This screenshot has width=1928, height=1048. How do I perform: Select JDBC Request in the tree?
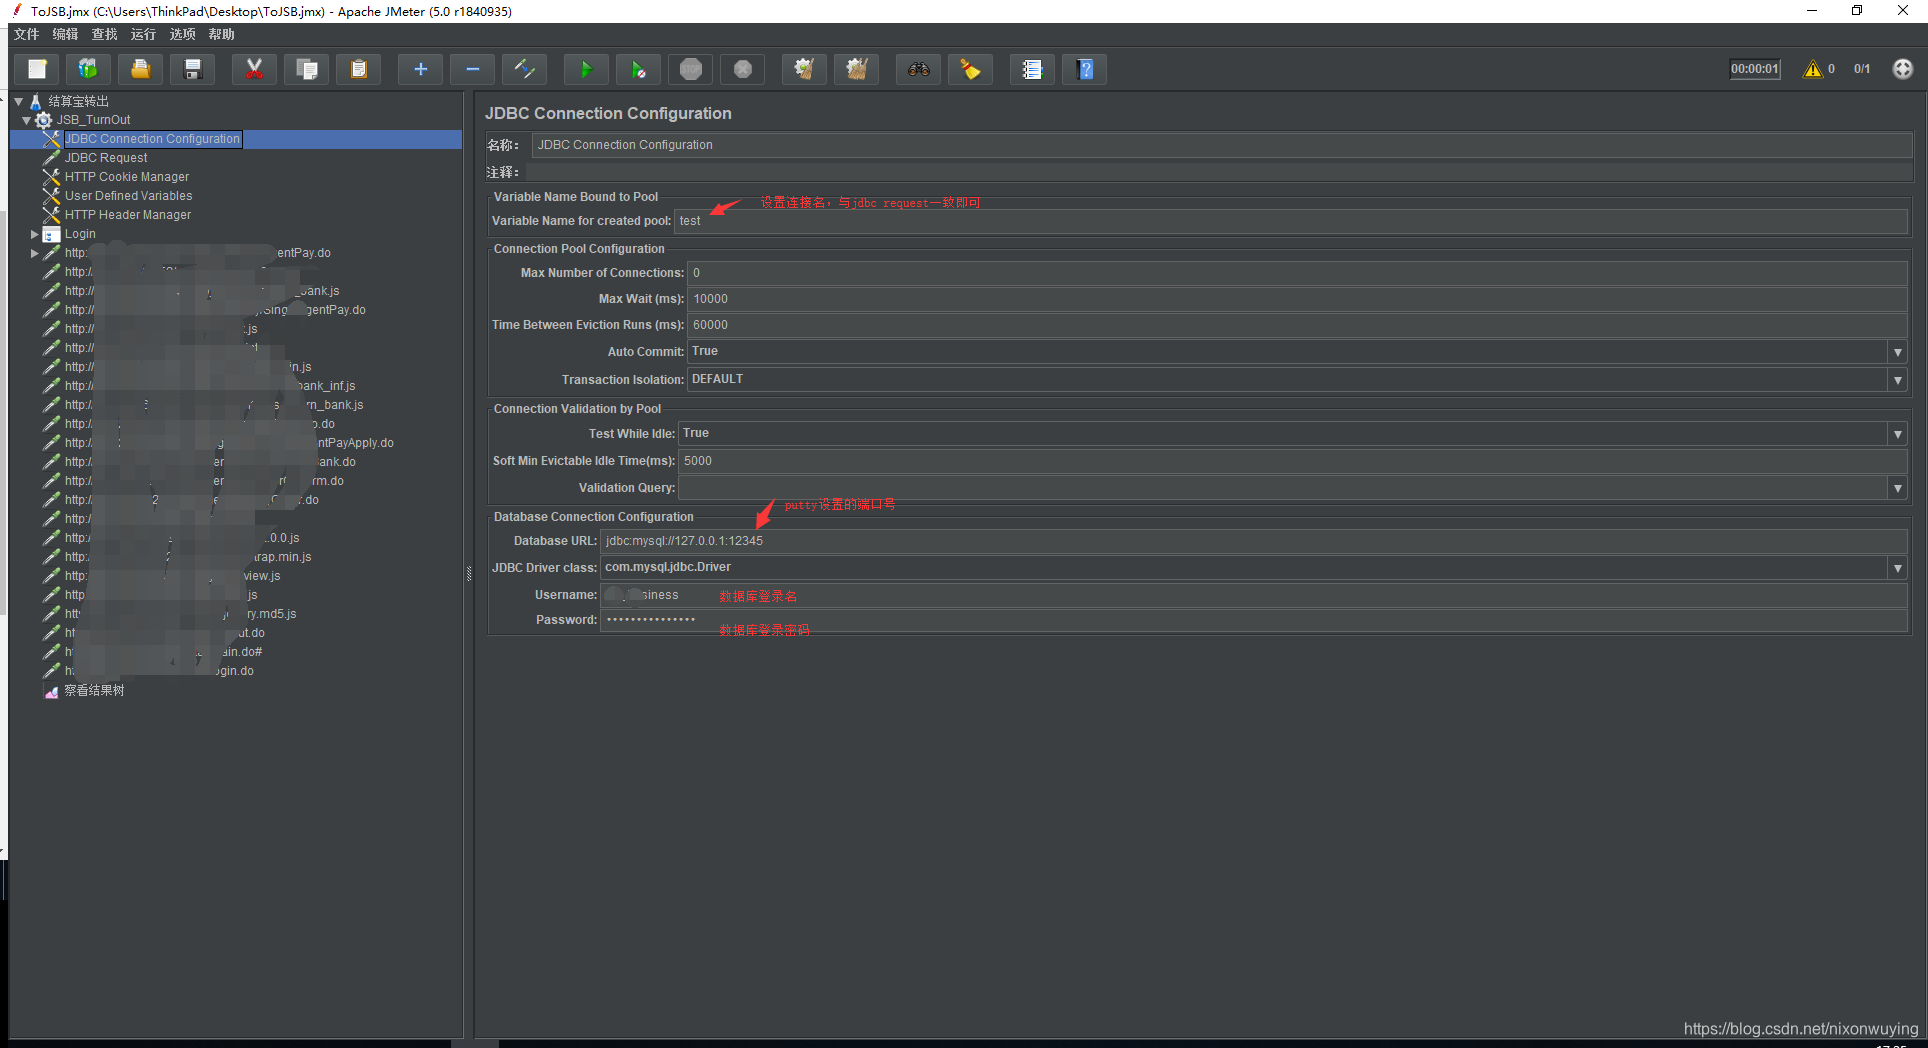pos(106,158)
